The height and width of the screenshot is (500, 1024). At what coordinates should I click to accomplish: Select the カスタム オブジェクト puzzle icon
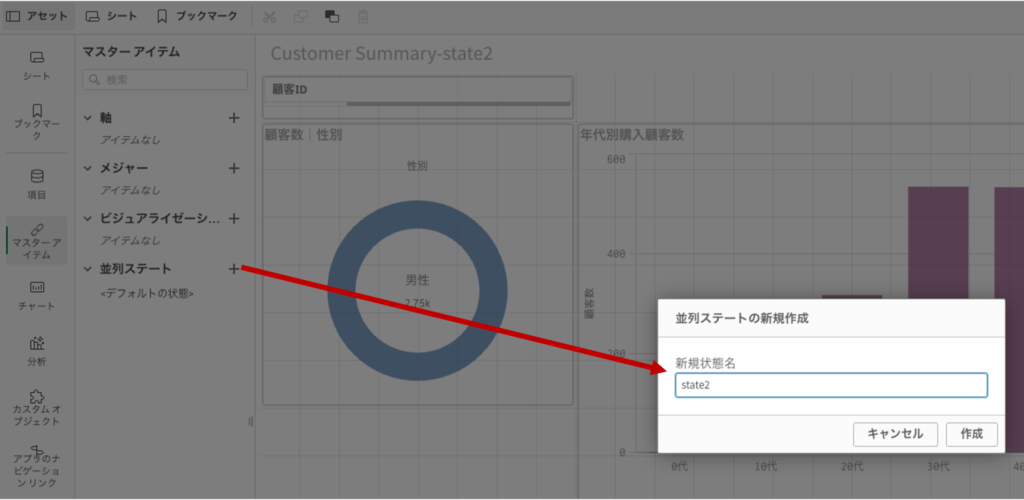37,397
